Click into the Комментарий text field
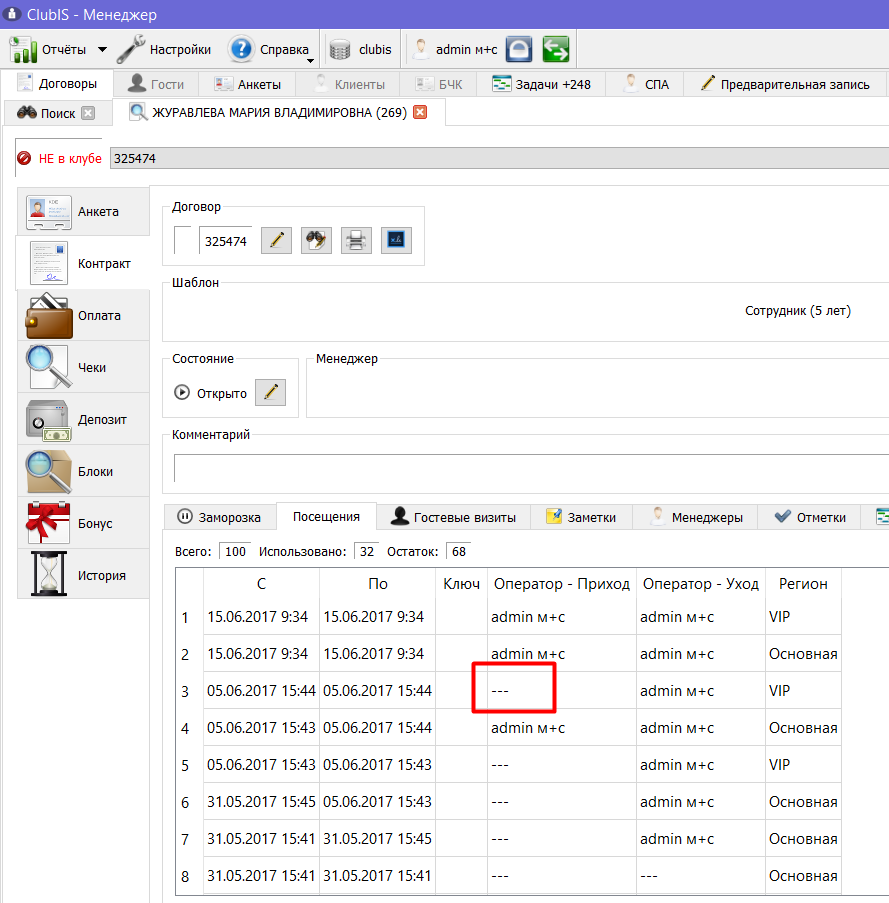This screenshot has height=903, width=889. tap(531, 468)
